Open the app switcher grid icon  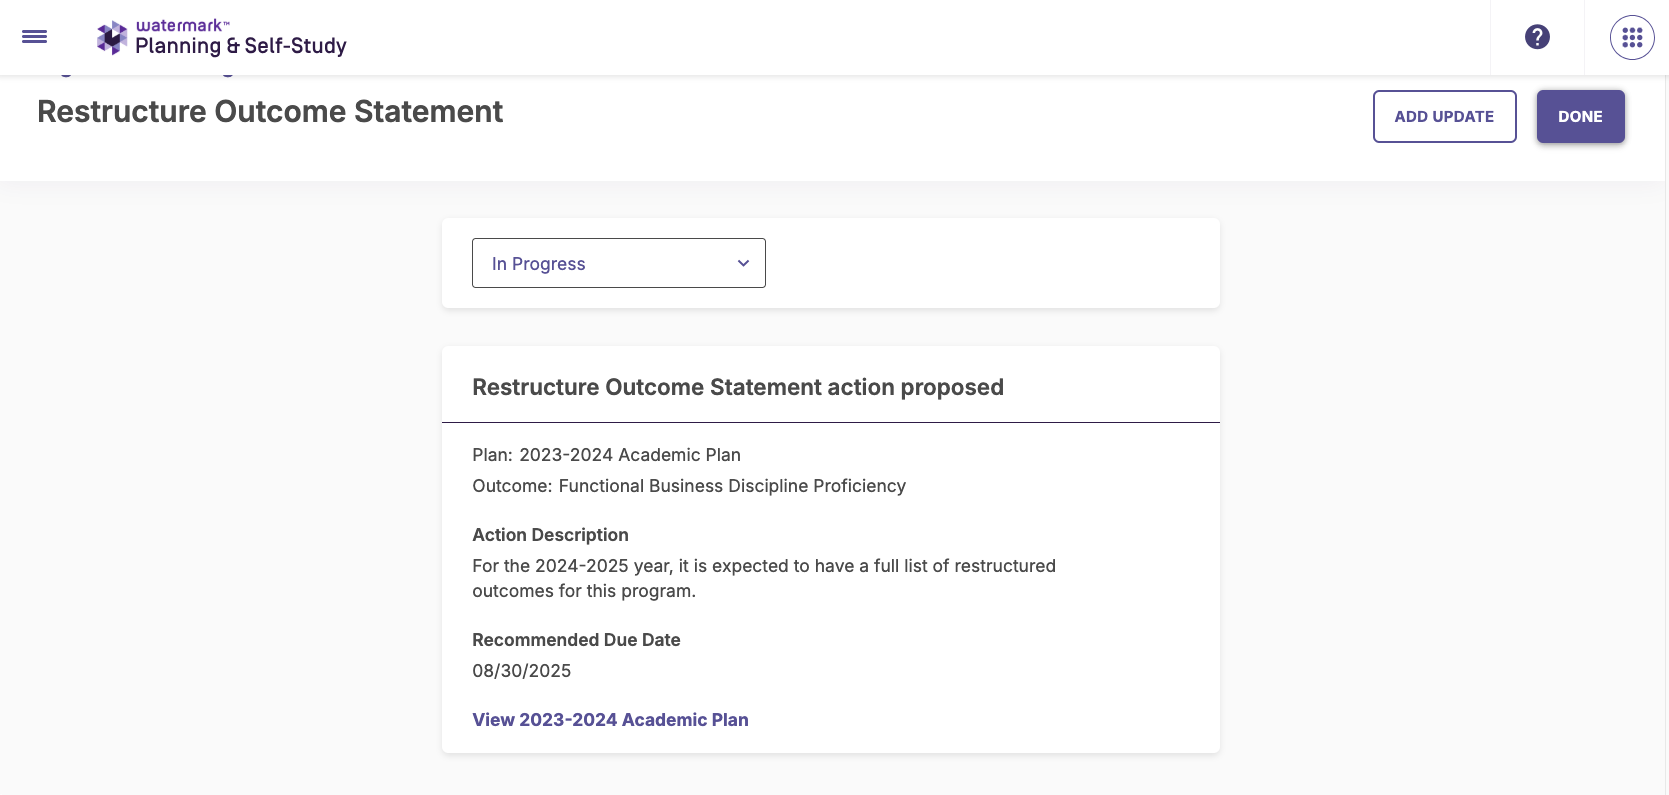[x=1632, y=38]
